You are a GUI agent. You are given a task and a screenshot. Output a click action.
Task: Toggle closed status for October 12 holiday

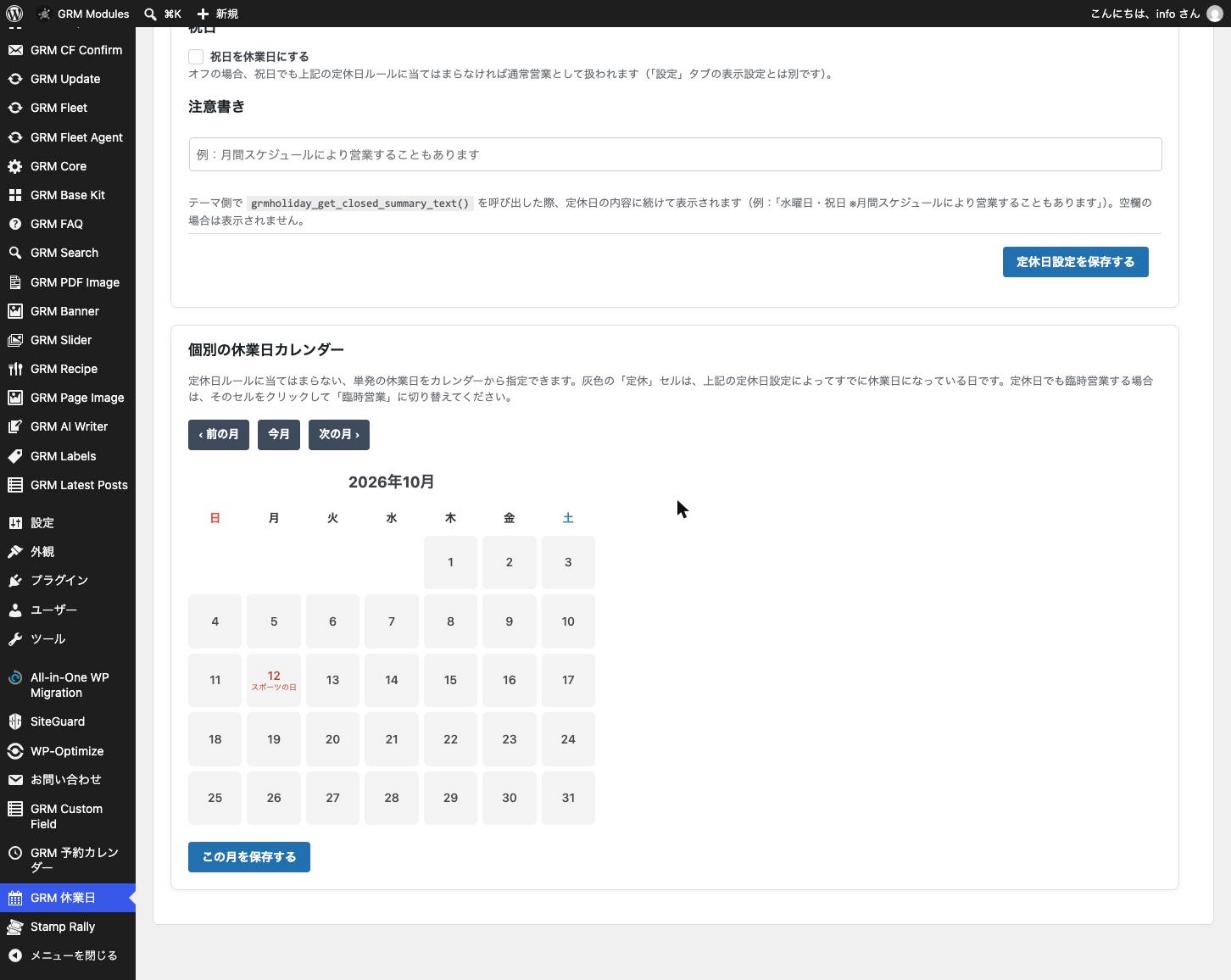(x=274, y=680)
